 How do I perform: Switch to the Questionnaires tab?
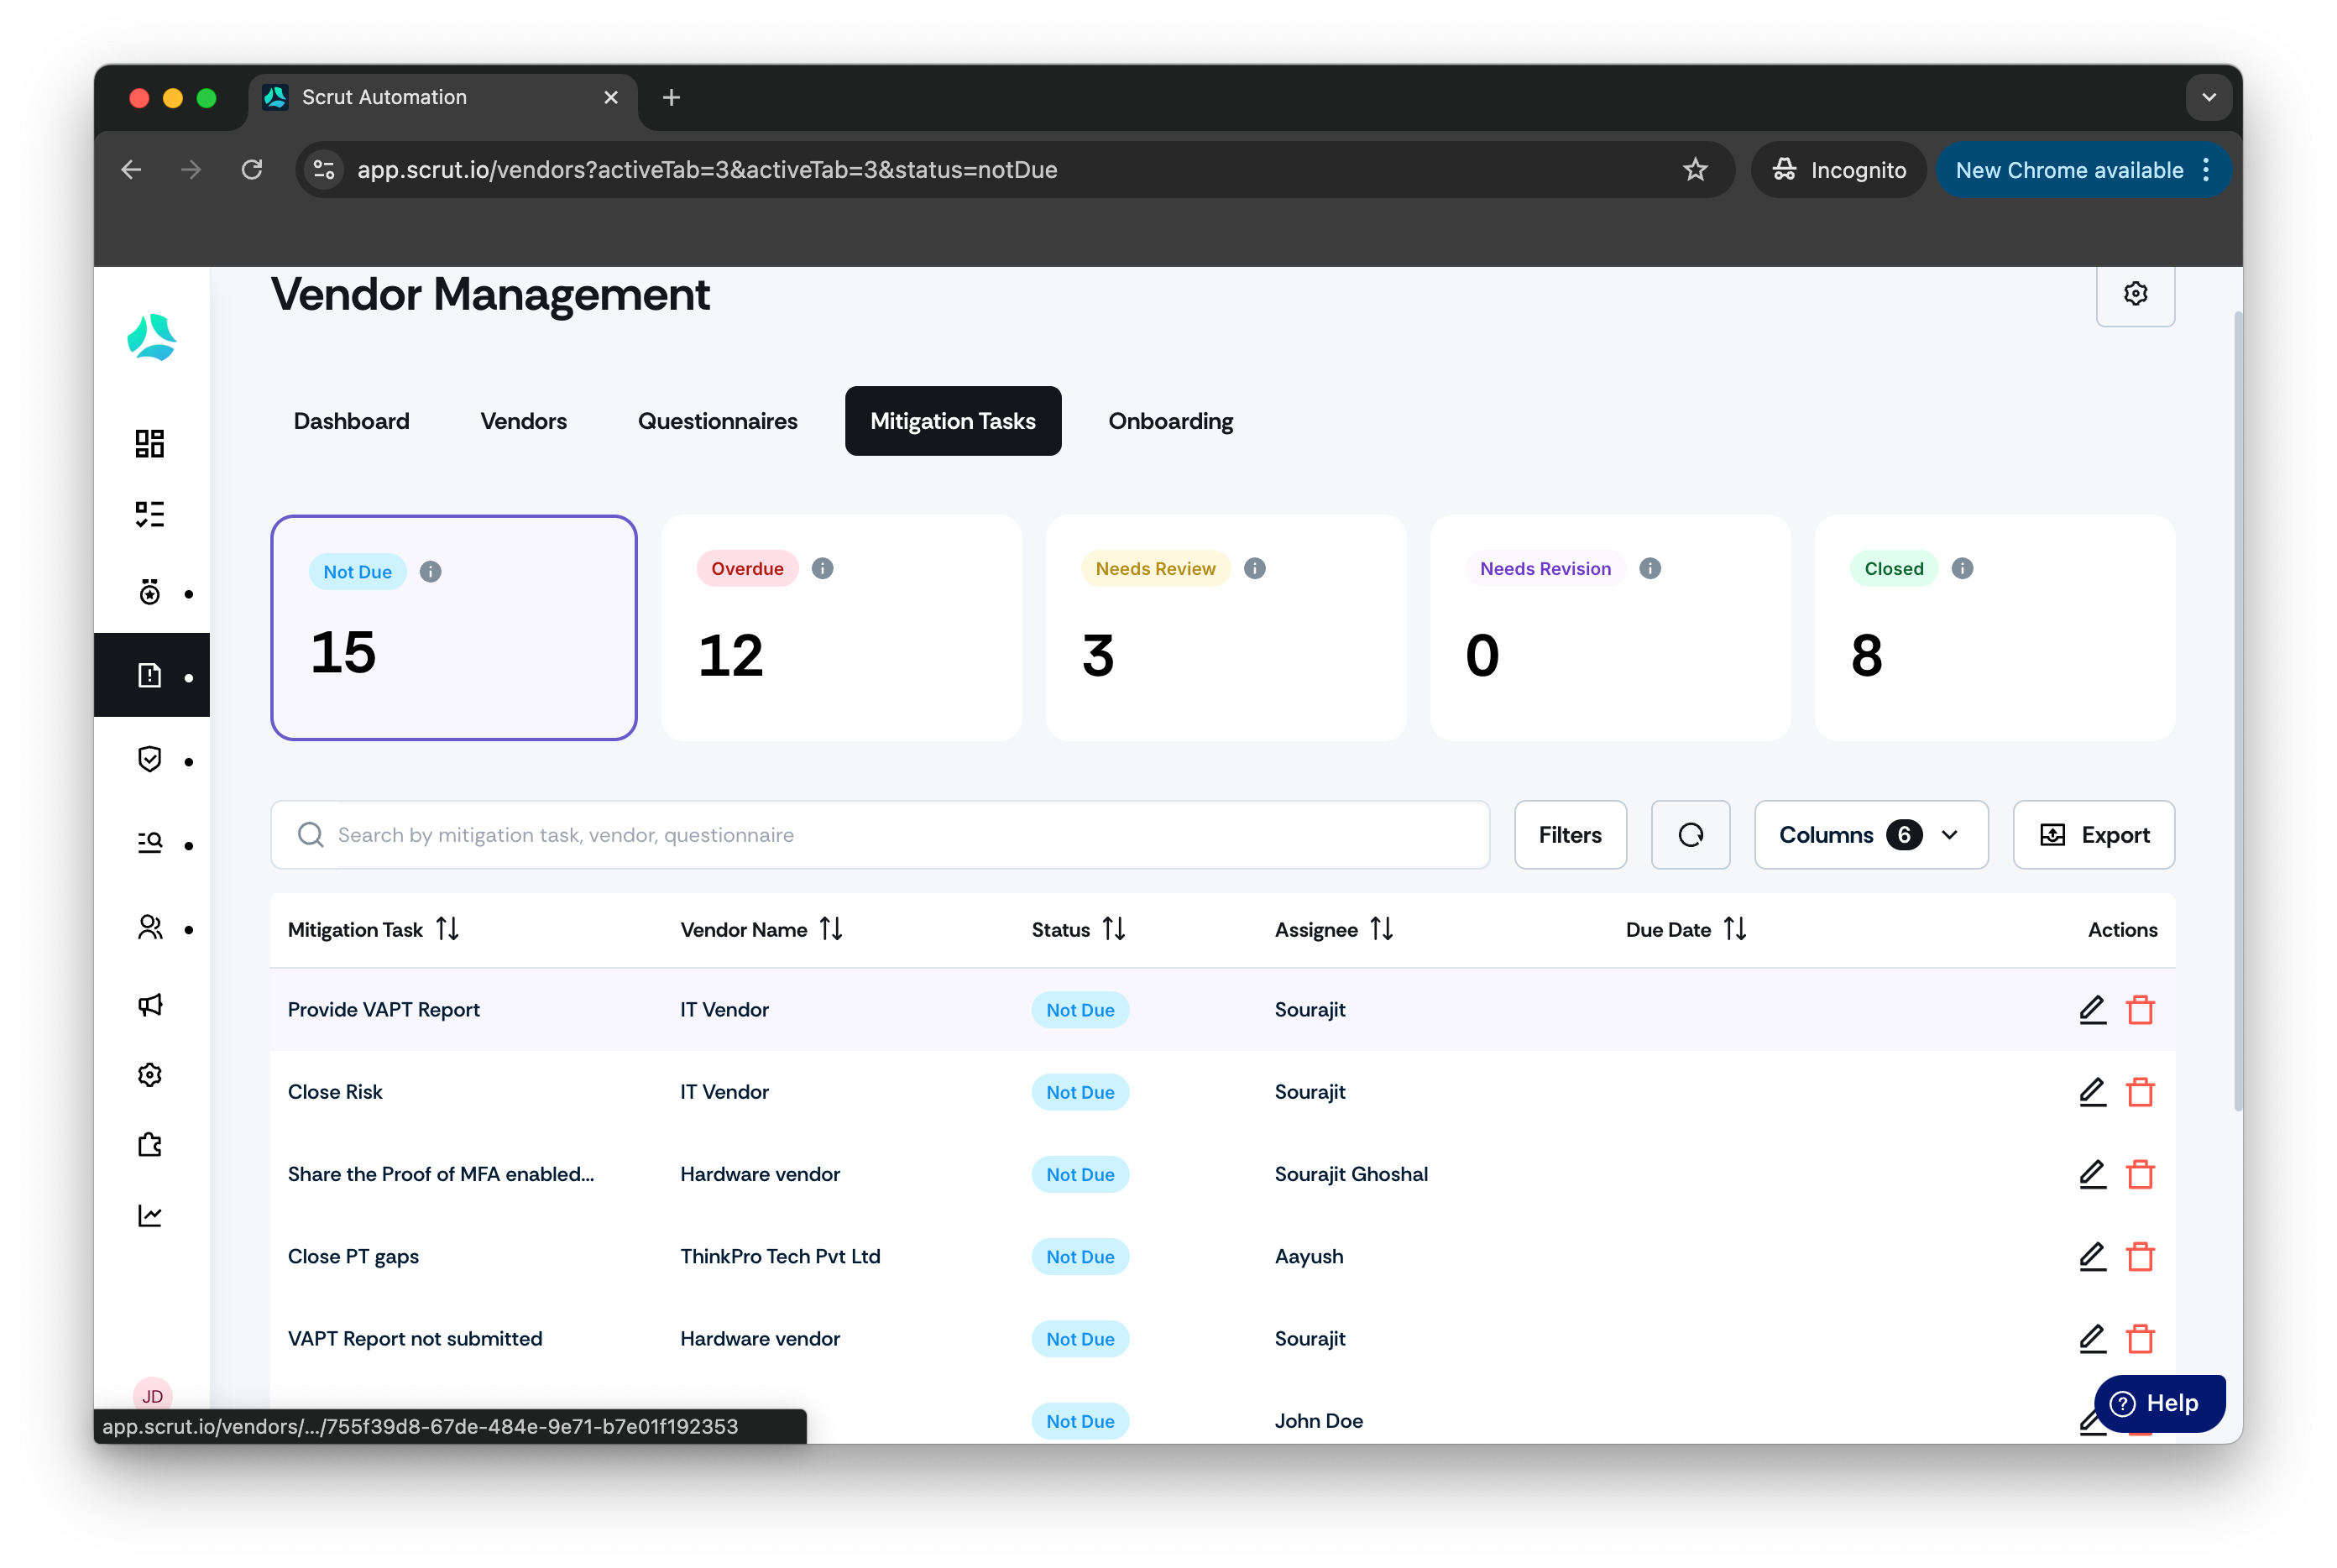[717, 421]
